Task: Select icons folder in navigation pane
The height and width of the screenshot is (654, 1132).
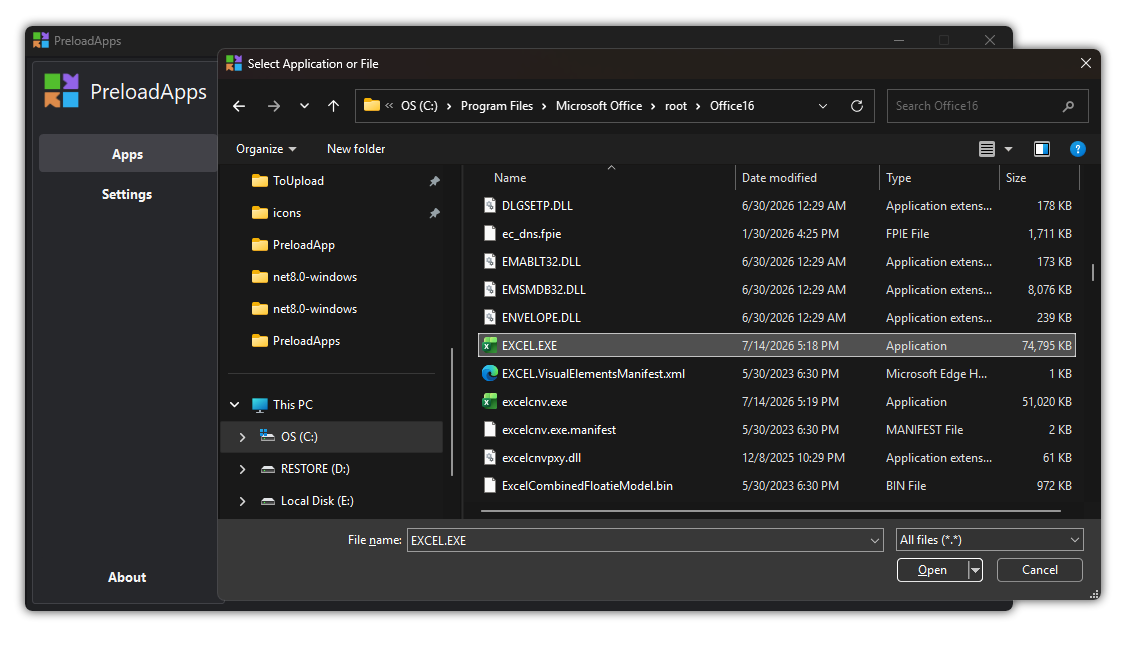Action: tap(287, 213)
